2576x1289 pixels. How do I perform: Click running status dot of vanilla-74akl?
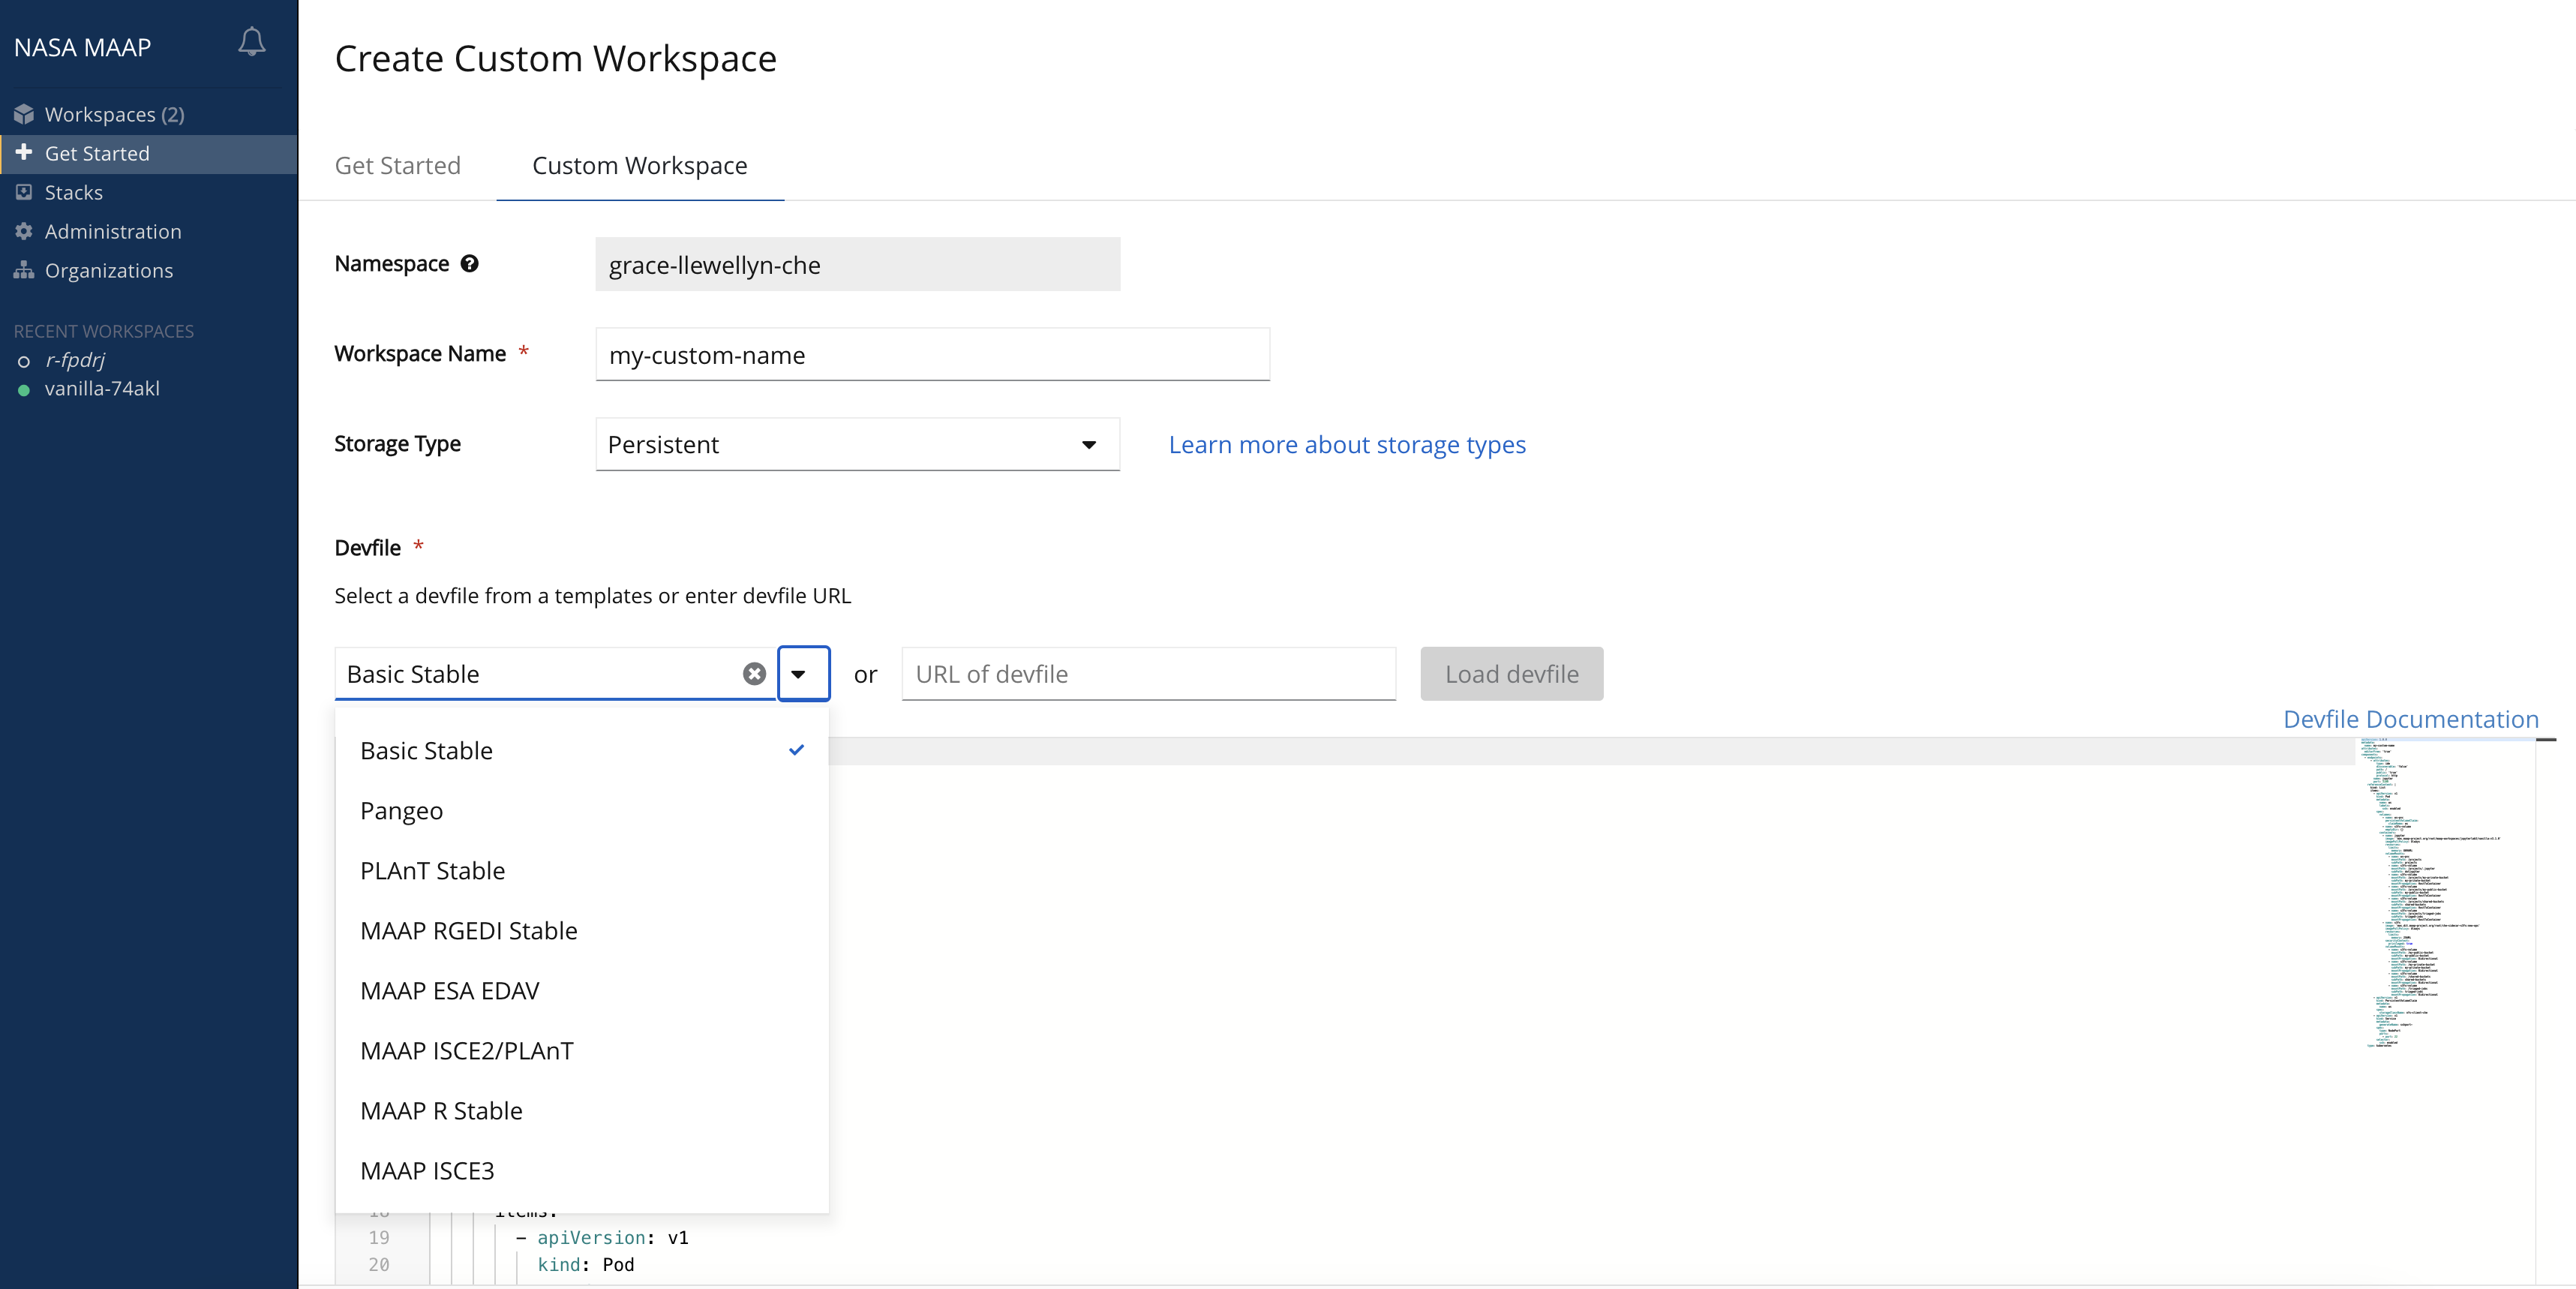24,390
